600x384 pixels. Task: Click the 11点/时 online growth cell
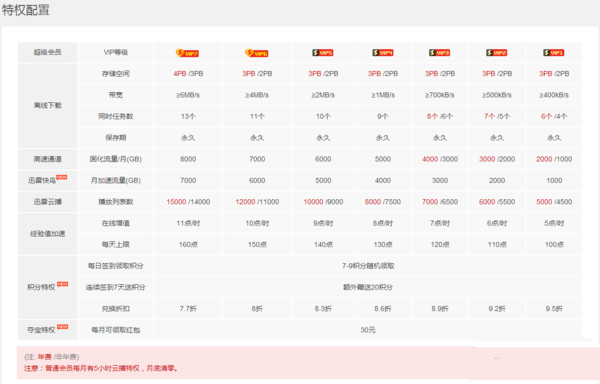pyautogui.click(x=188, y=223)
